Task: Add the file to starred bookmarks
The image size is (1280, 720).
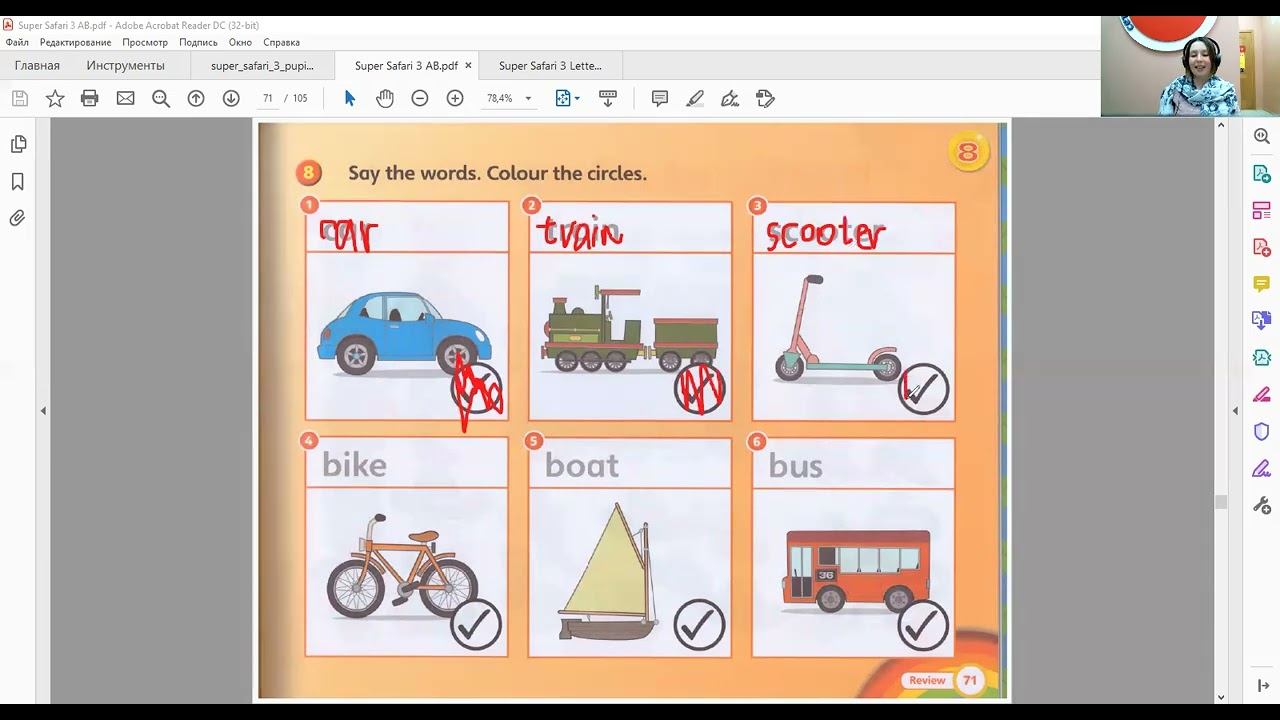Action: pos(55,98)
